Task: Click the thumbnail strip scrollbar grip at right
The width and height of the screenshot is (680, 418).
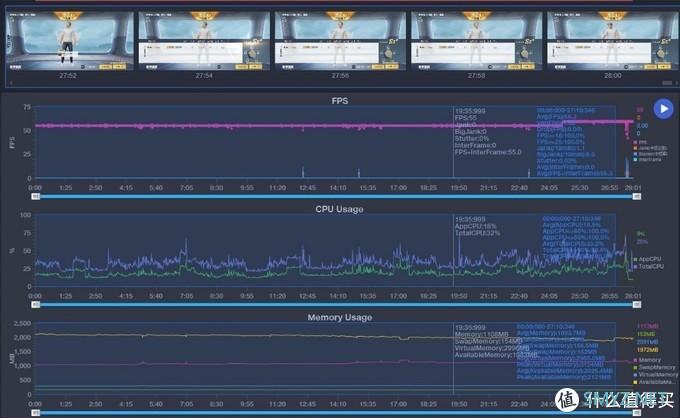Action: [x=667, y=83]
